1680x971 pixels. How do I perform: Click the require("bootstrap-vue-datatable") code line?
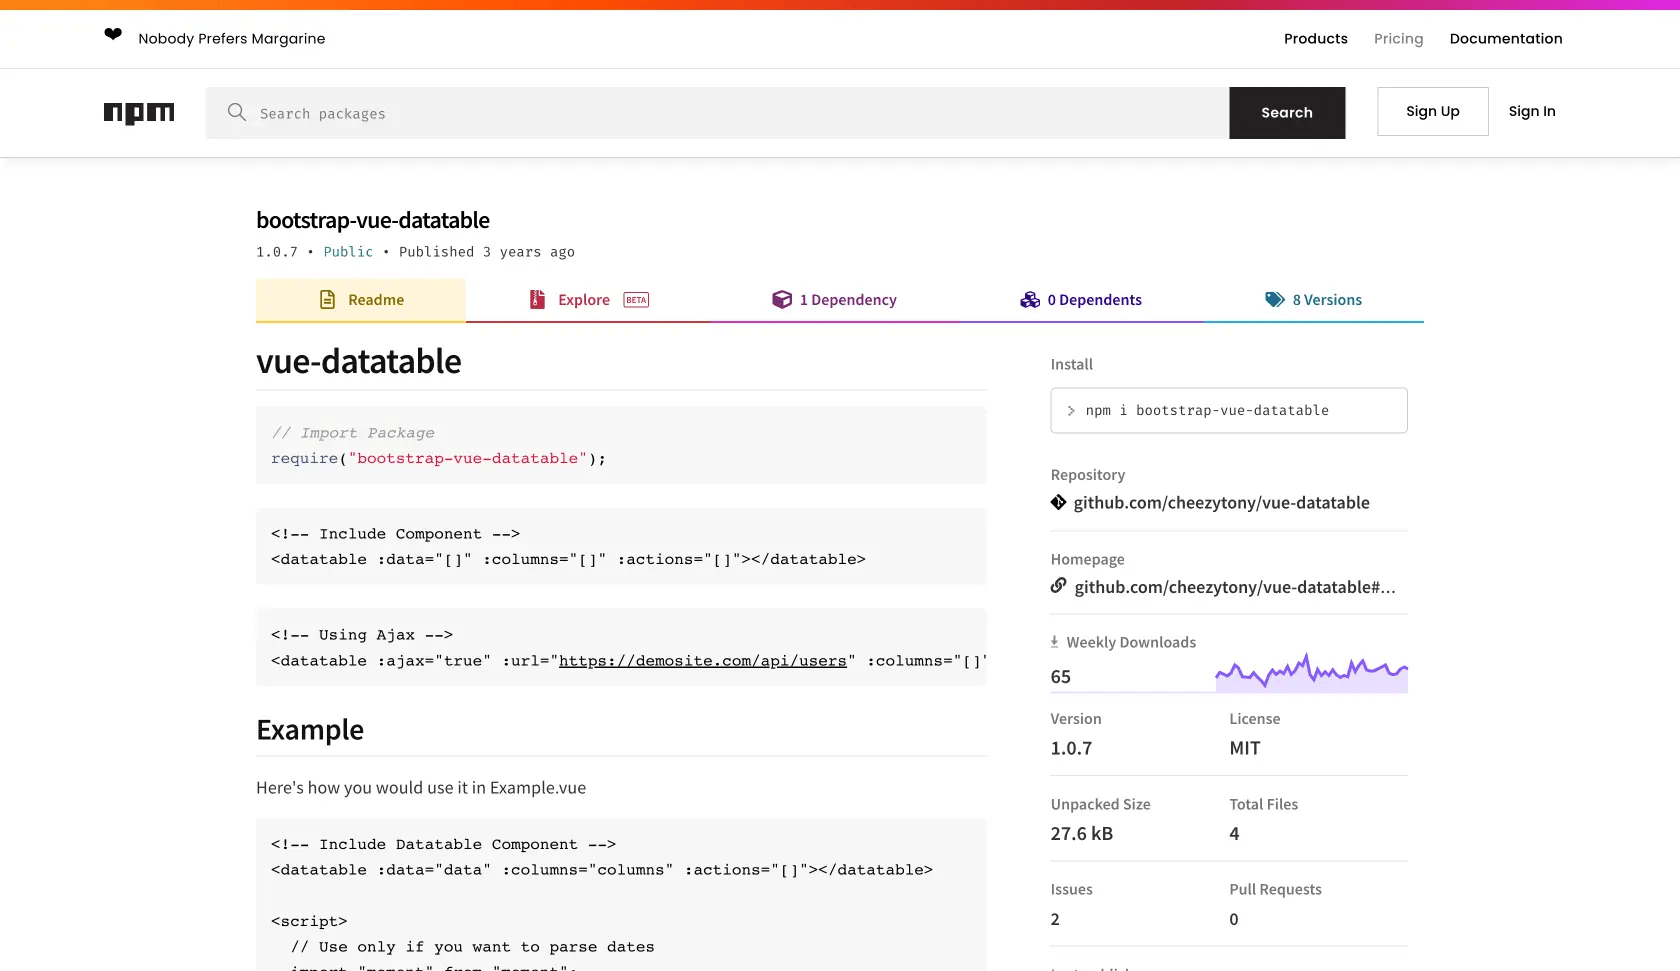pyautogui.click(x=439, y=459)
